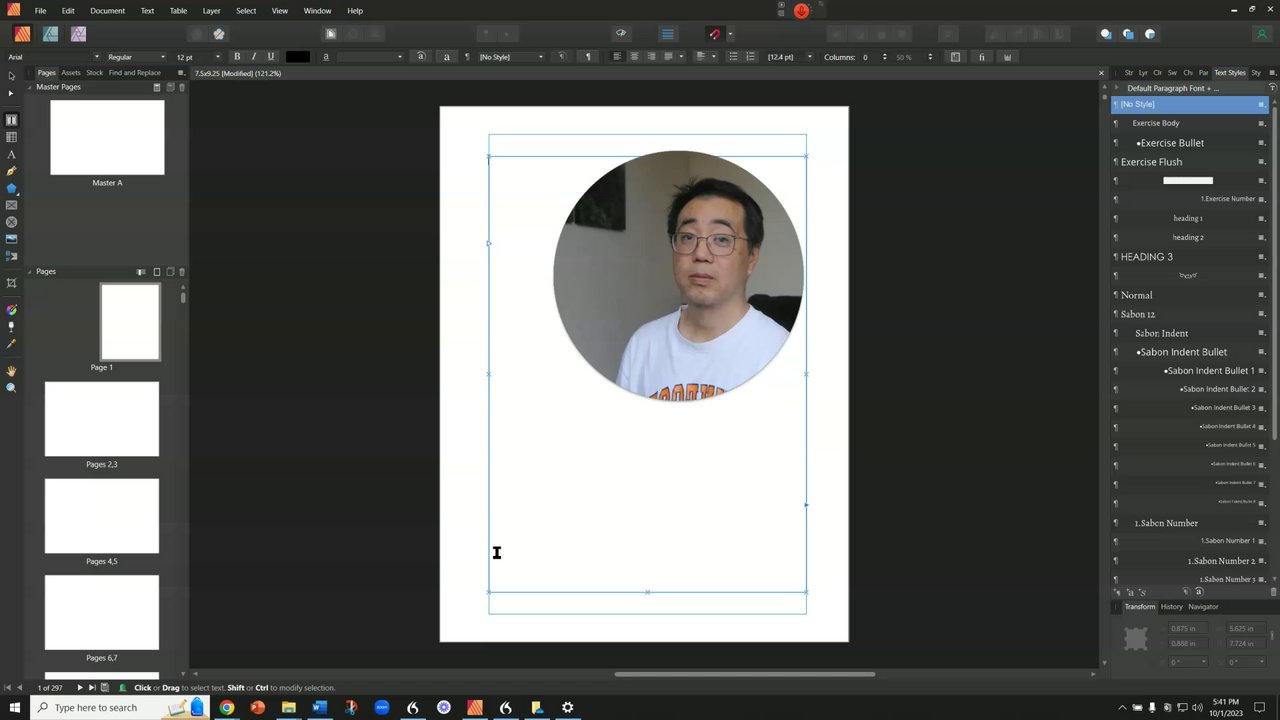The image size is (1280, 720).
Task: Select the Vector Crop tool
Action: pyautogui.click(x=11, y=283)
